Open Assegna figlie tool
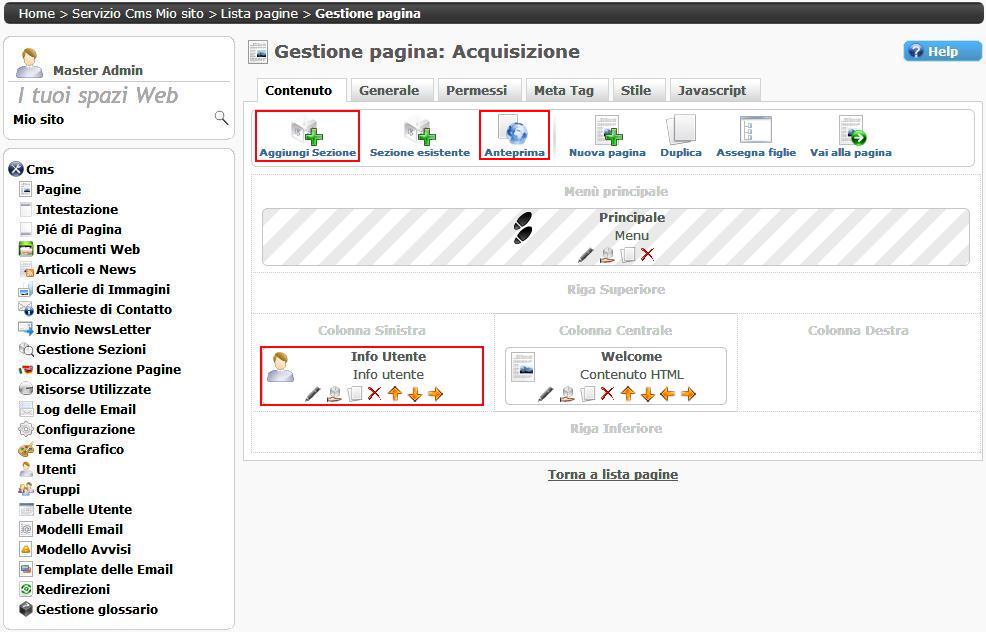986x632 pixels. (x=755, y=135)
